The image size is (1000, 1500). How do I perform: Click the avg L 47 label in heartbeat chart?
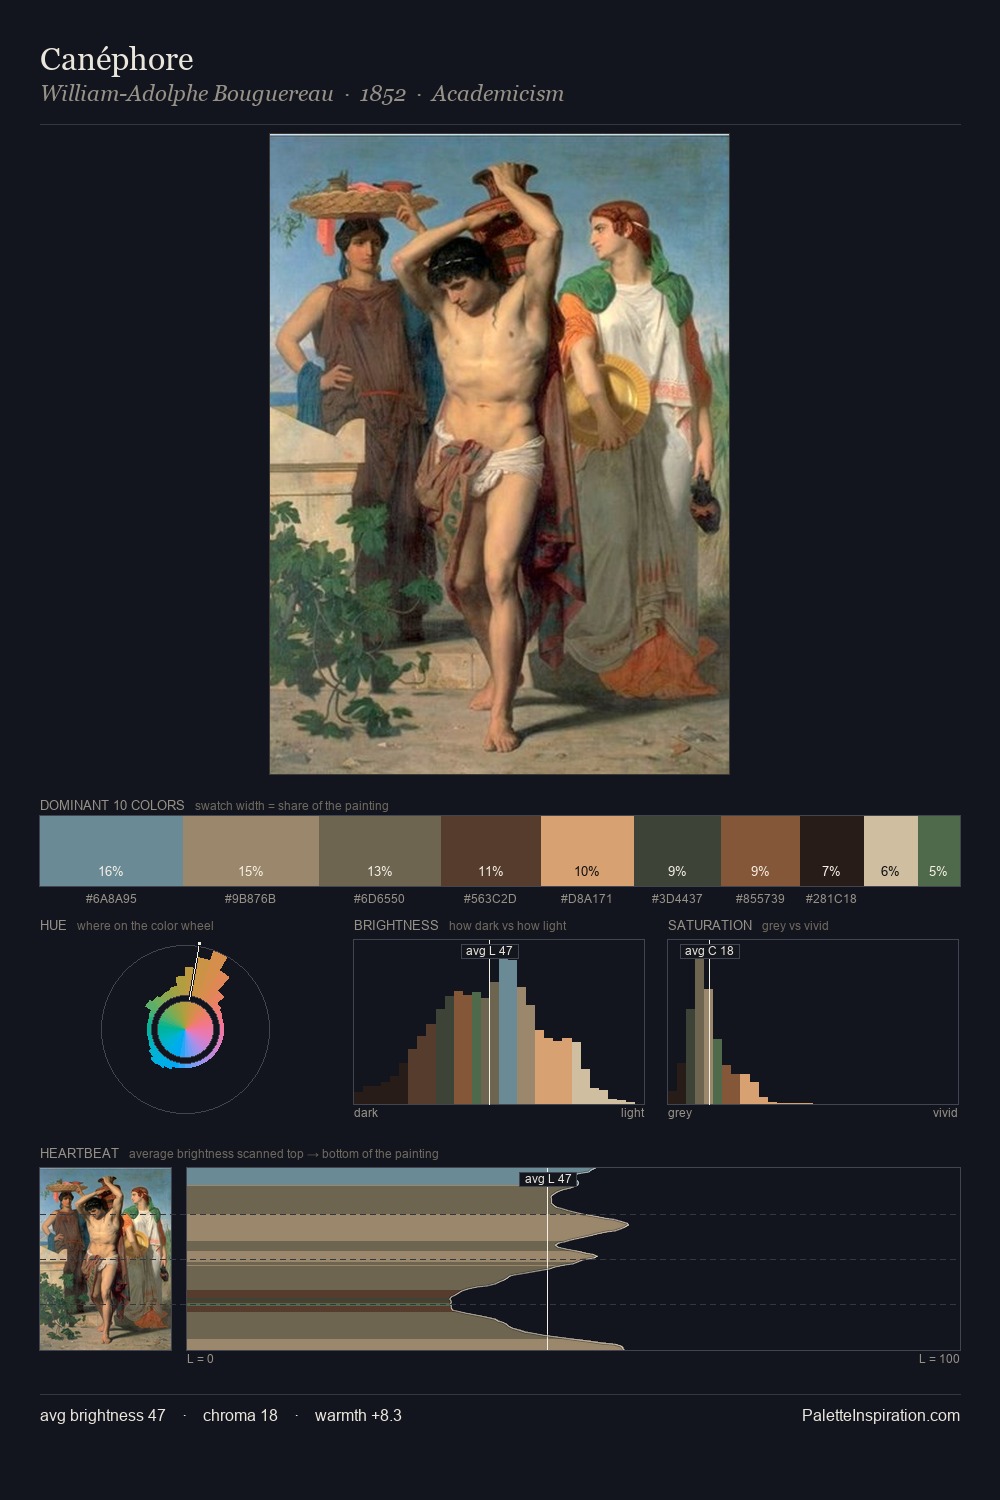click(548, 1179)
